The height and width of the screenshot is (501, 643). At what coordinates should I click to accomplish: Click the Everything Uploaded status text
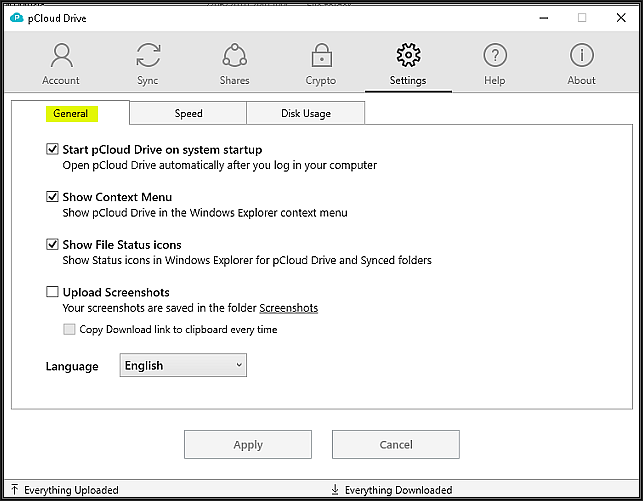tap(71, 490)
